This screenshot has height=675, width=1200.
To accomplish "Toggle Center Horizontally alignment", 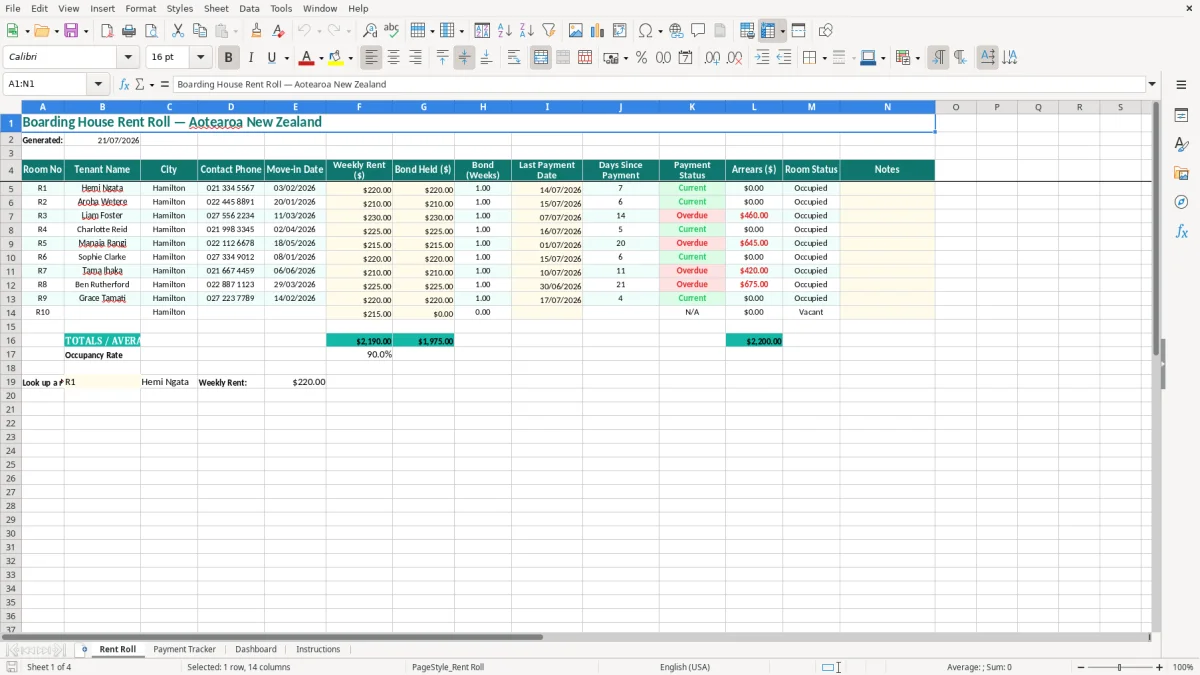I will coord(394,58).
